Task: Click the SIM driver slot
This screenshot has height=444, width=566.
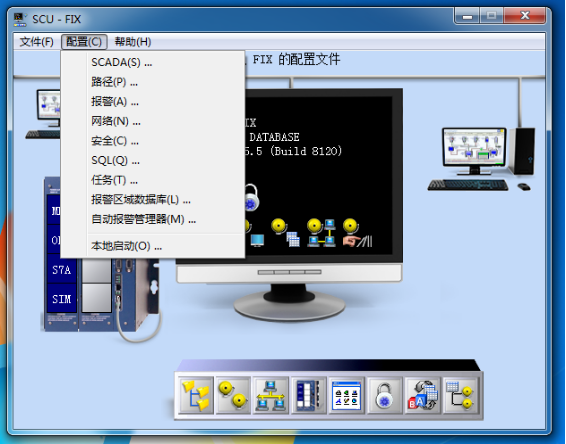Action: pos(61,299)
